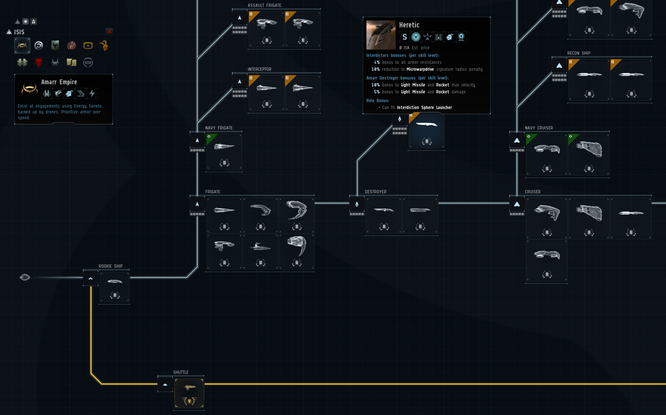Screen dimensions: 666x415
Task: Click the Cruiser group skill icon
Action: [x=516, y=206]
